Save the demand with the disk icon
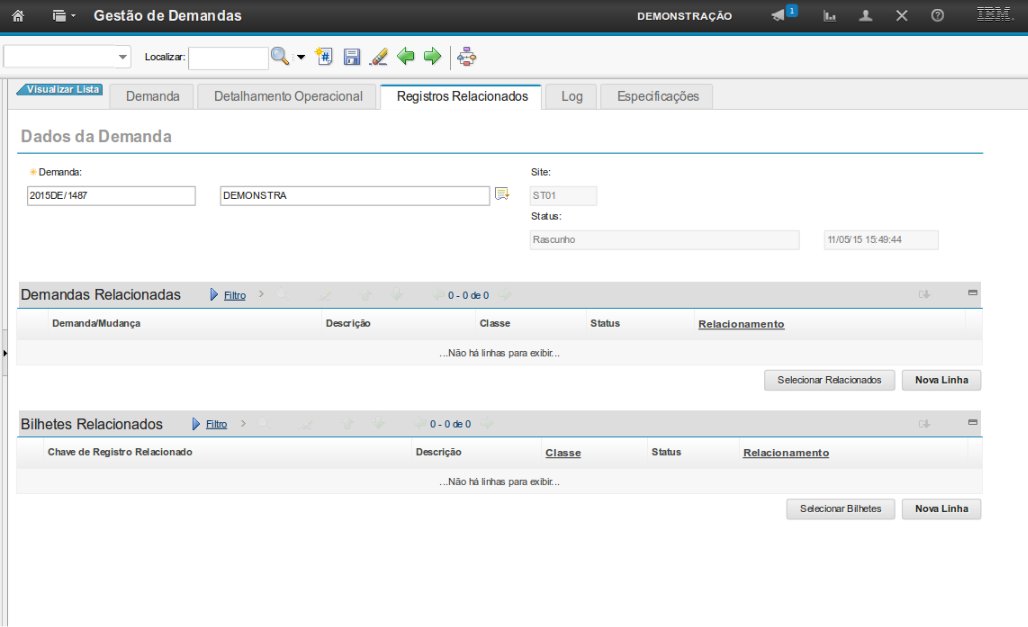Viewport: 1028px width, 627px height. click(352, 57)
